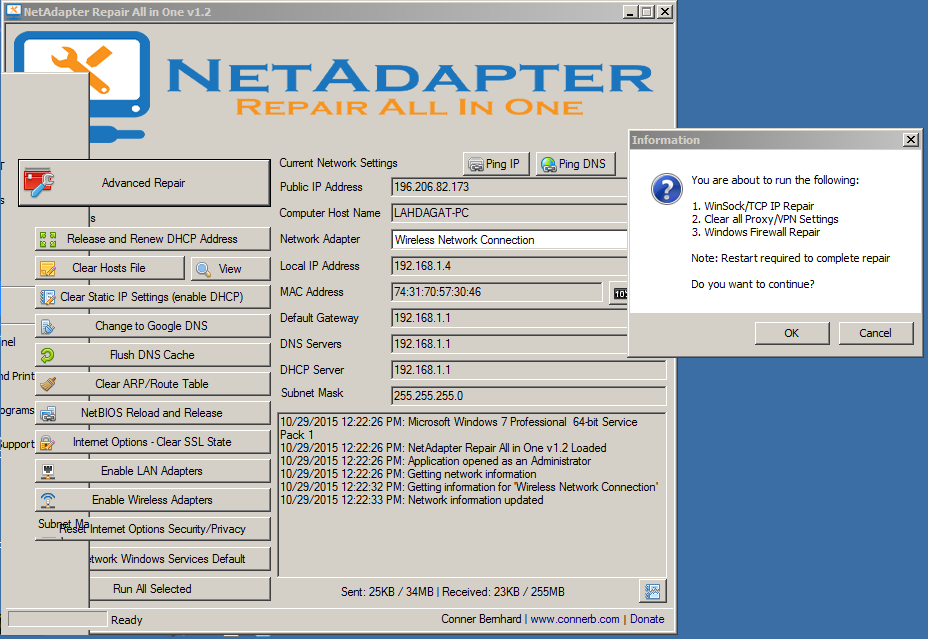Click Enable LAN Adapters
The width and height of the screenshot is (928, 639).
coord(153,471)
